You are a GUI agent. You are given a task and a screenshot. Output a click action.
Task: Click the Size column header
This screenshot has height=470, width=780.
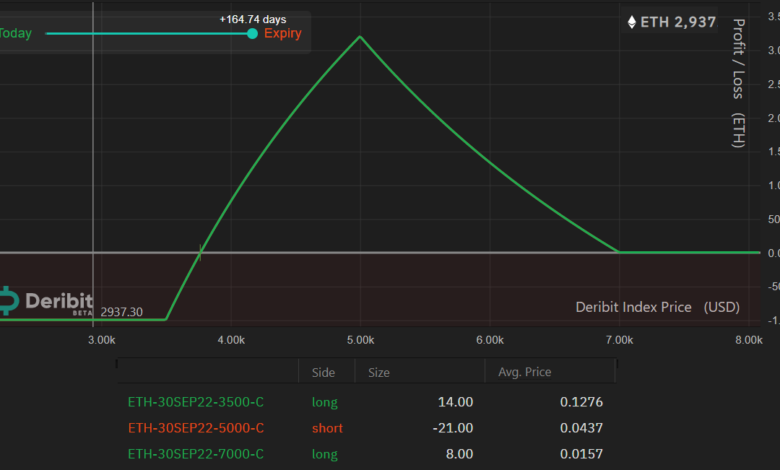pyautogui.click(x=379, y=373)
